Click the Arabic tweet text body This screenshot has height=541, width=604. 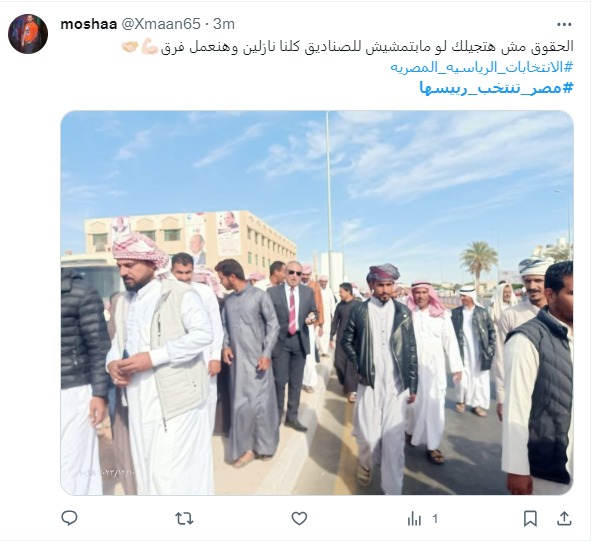pos(367,47)
